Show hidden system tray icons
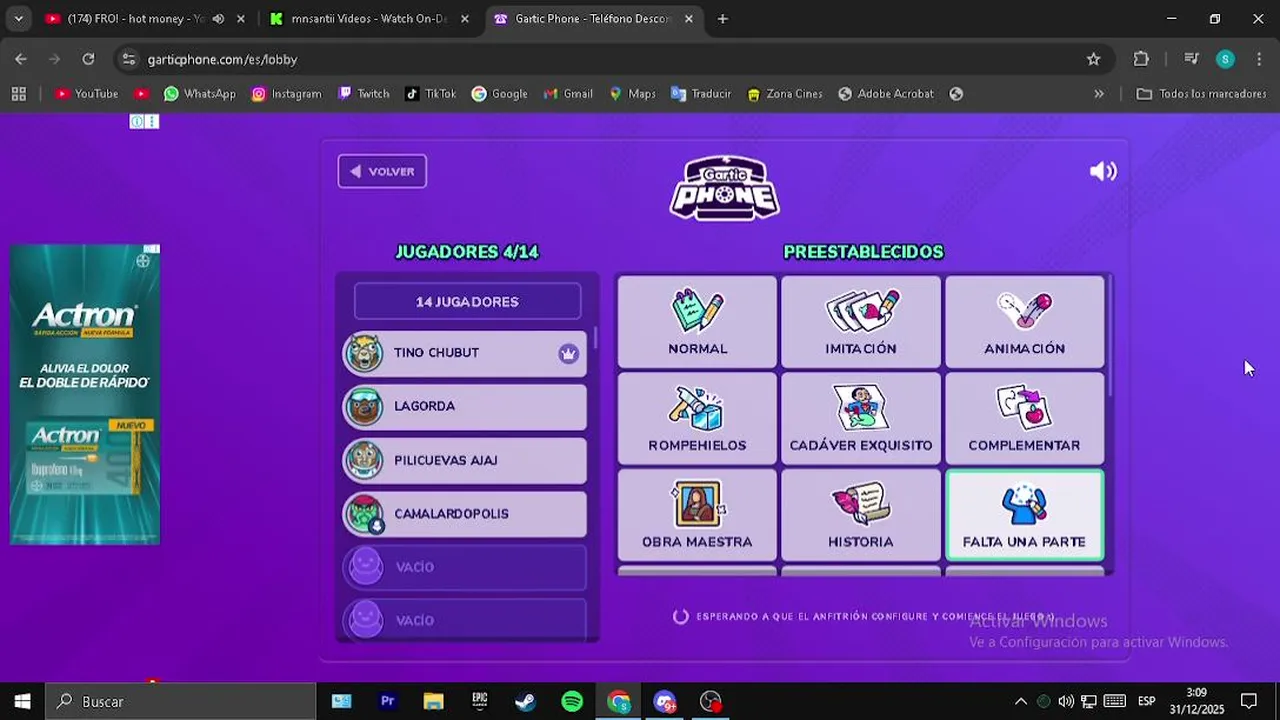1280x720 pixels. [x=1020, y=701]
